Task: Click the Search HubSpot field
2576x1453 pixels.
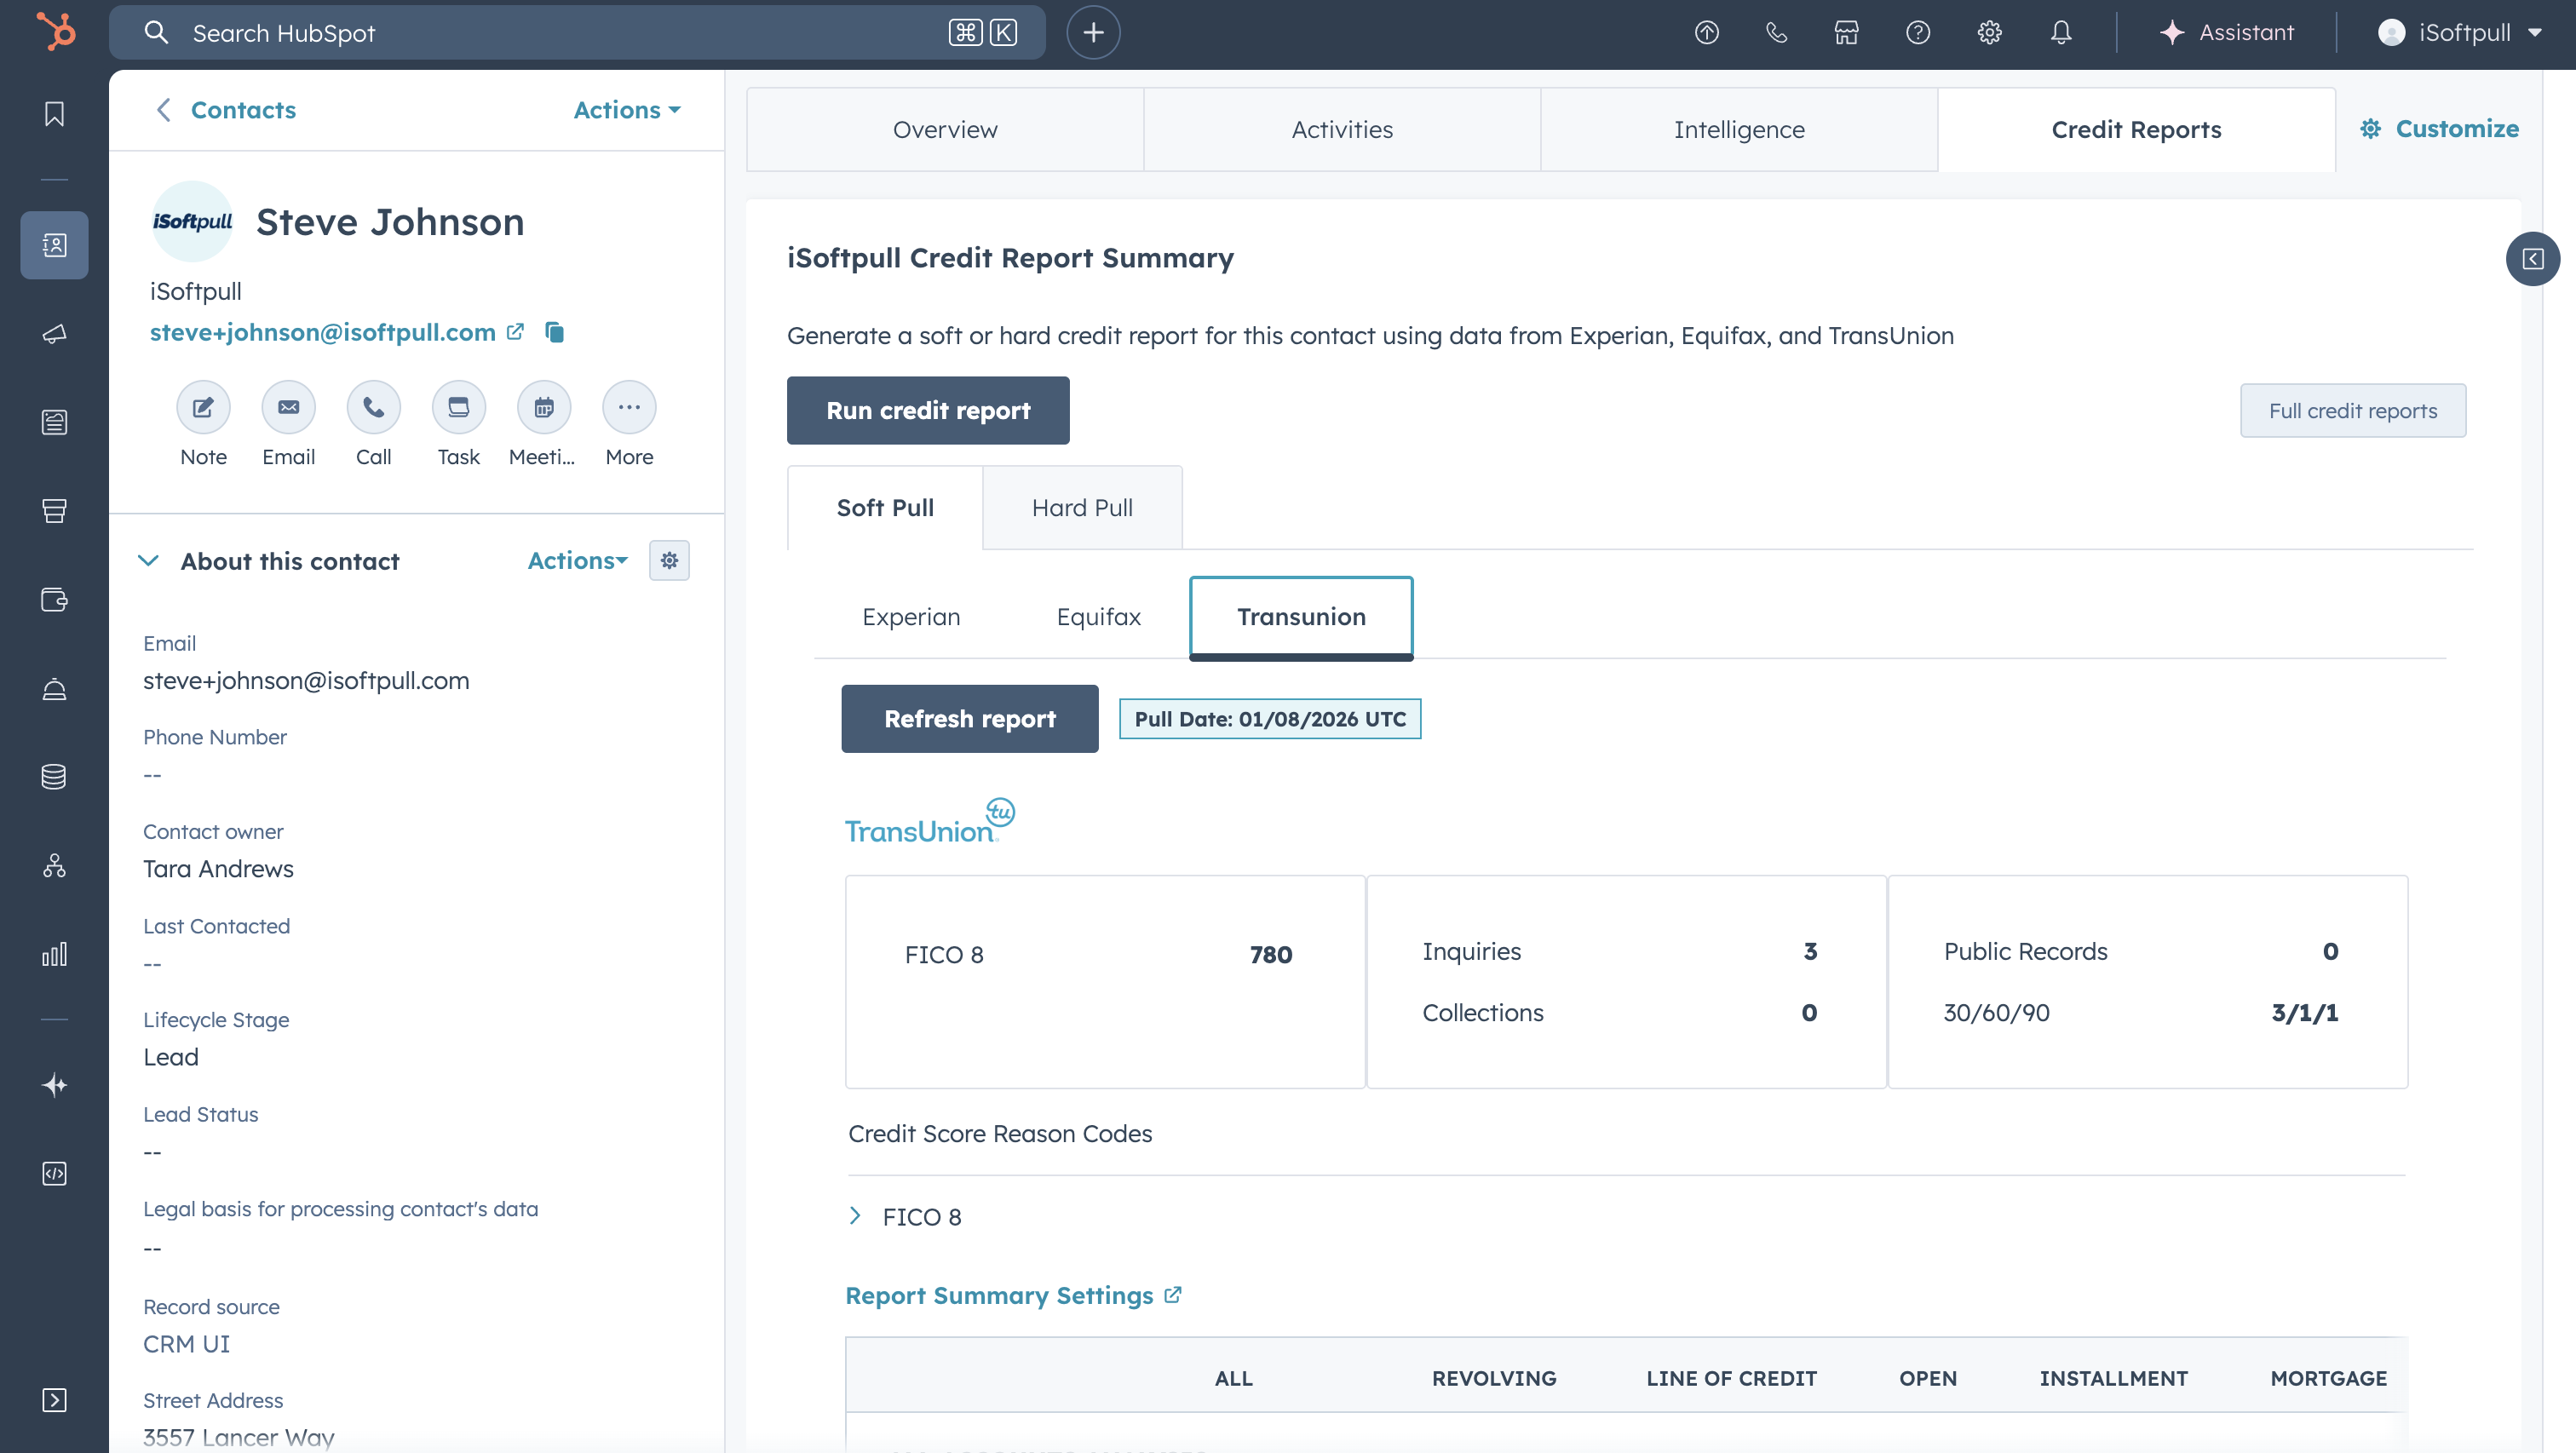Action: click(560, 33)
